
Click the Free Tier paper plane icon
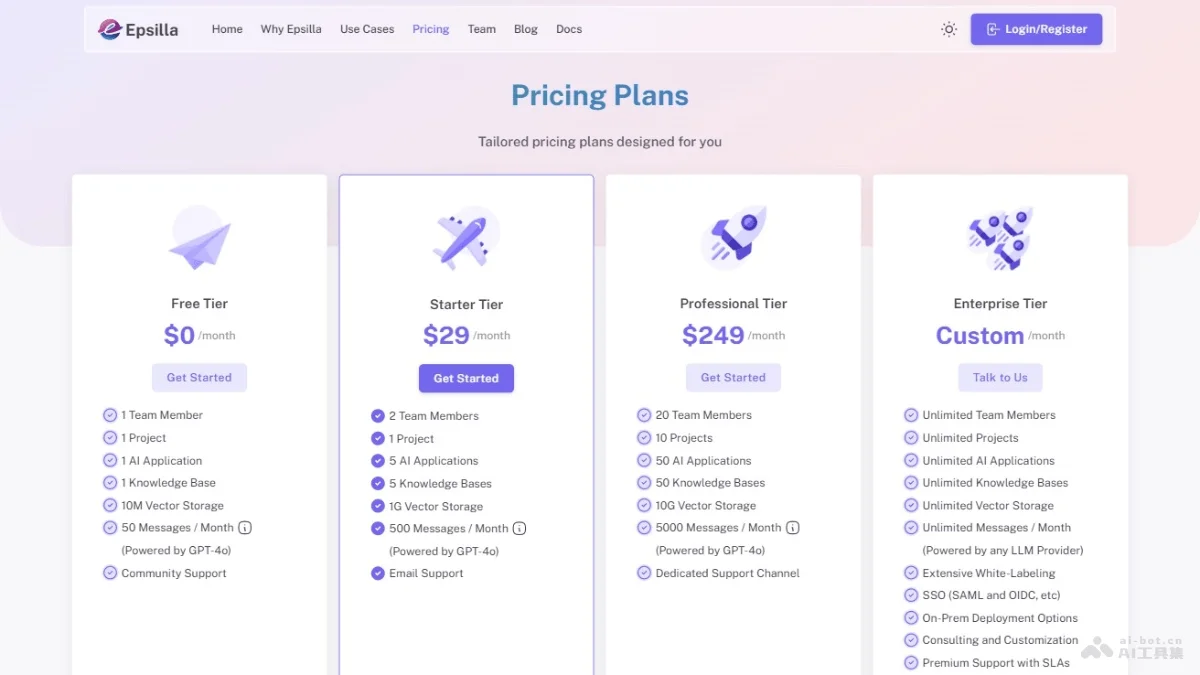coord(199,240)
